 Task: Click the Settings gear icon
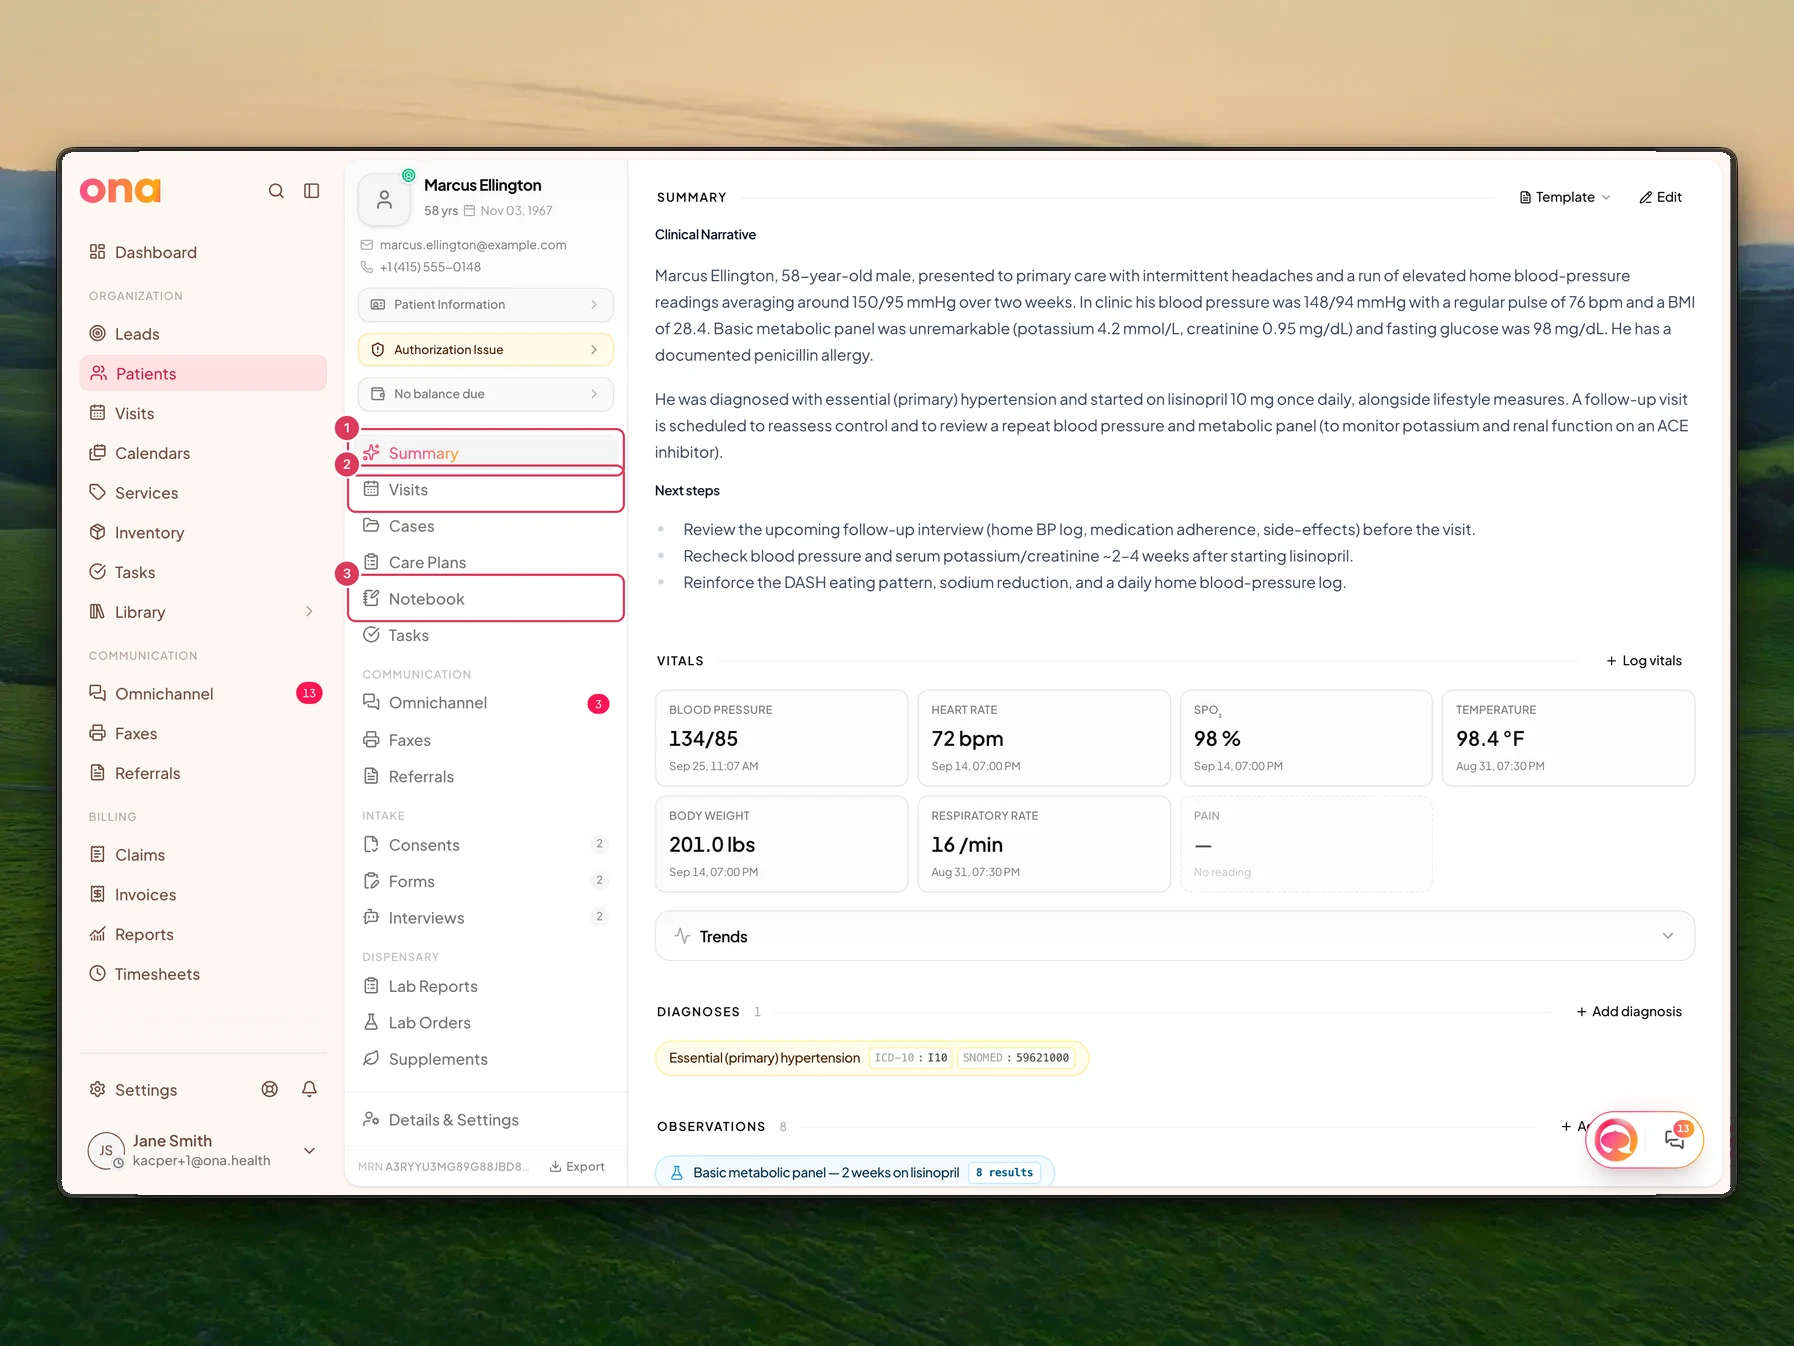click(x=97, y=1089)
